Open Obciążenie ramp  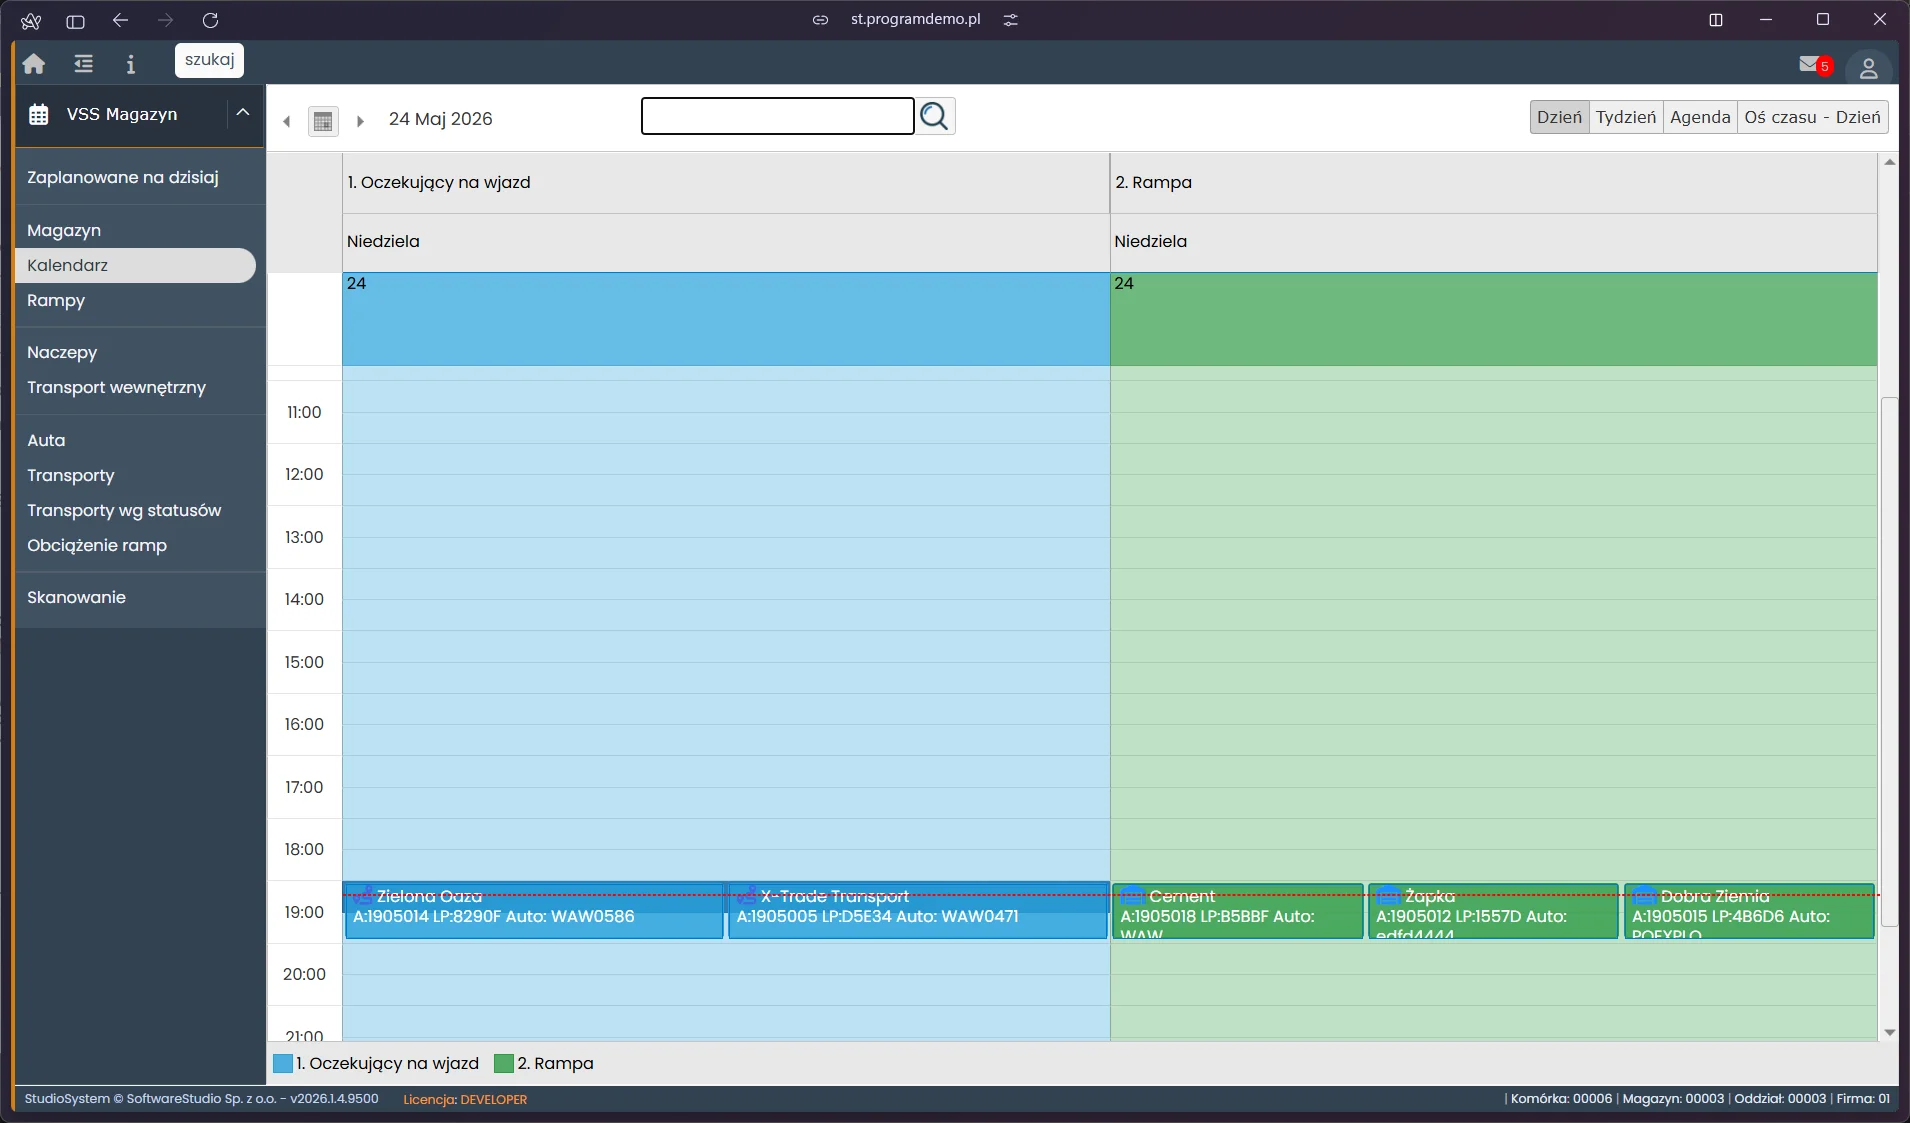[97, 545]
